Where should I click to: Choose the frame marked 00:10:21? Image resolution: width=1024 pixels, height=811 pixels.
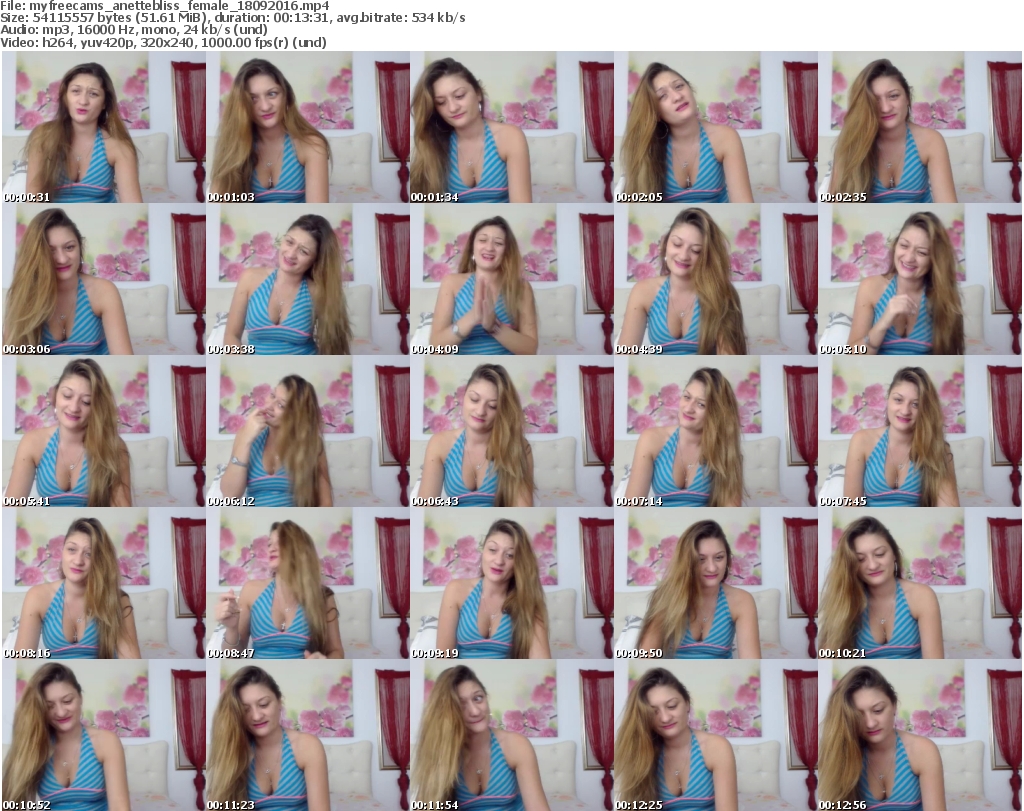(x=920, y=583)
